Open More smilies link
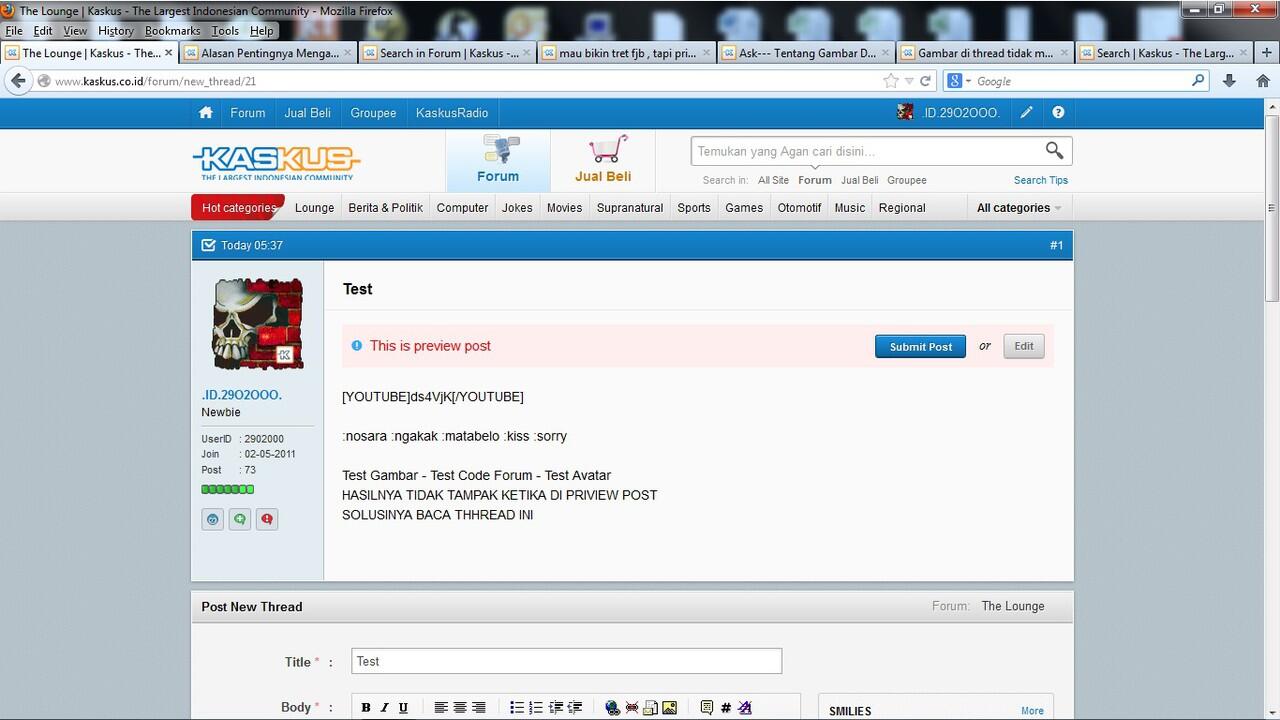The image size is (1280, 720). coord(1032,711)
